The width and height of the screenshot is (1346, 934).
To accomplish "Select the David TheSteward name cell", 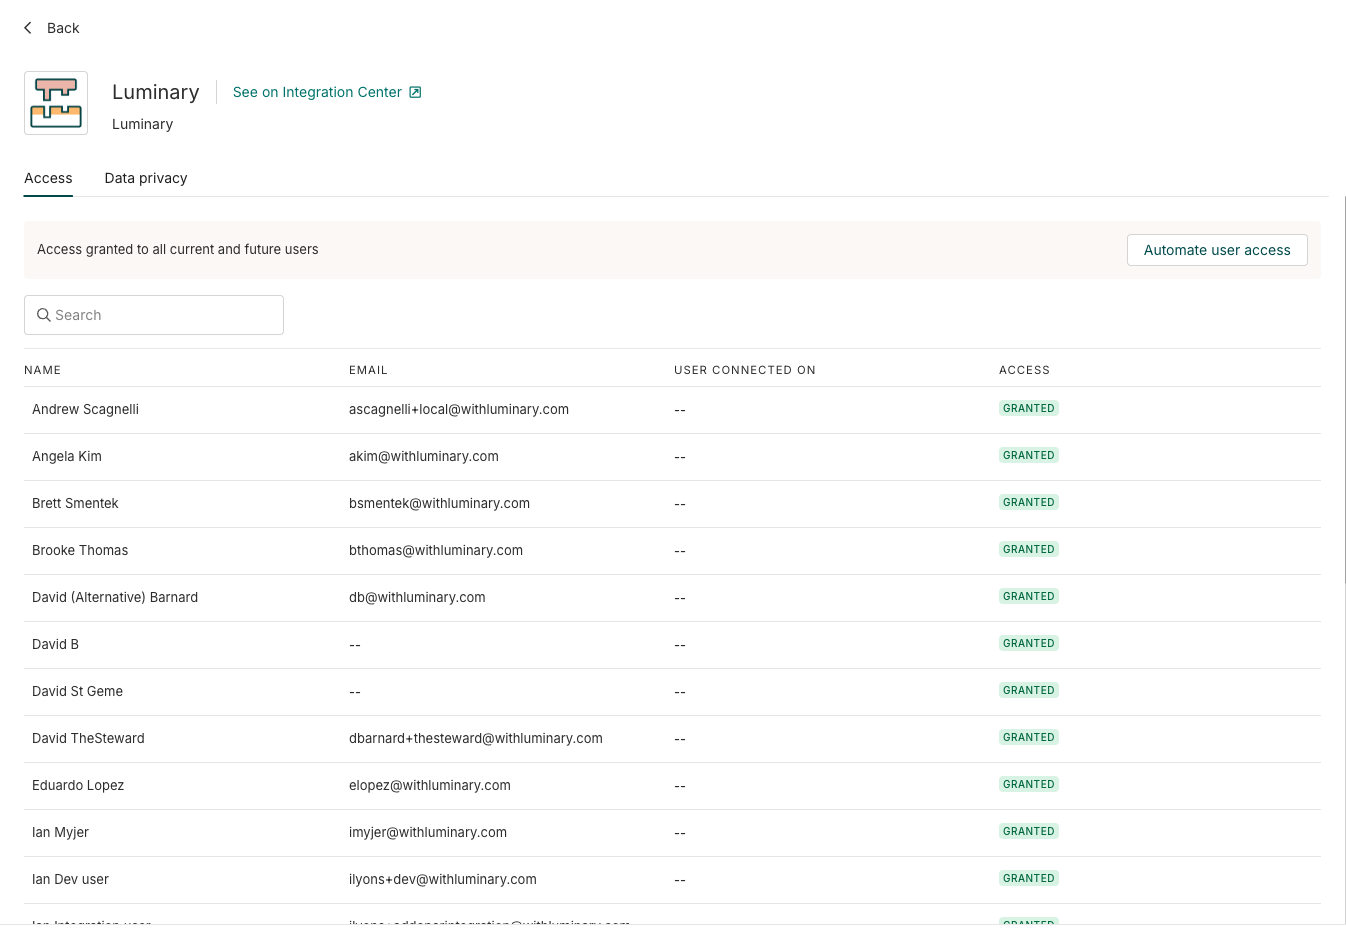I will tap(88, 738).
